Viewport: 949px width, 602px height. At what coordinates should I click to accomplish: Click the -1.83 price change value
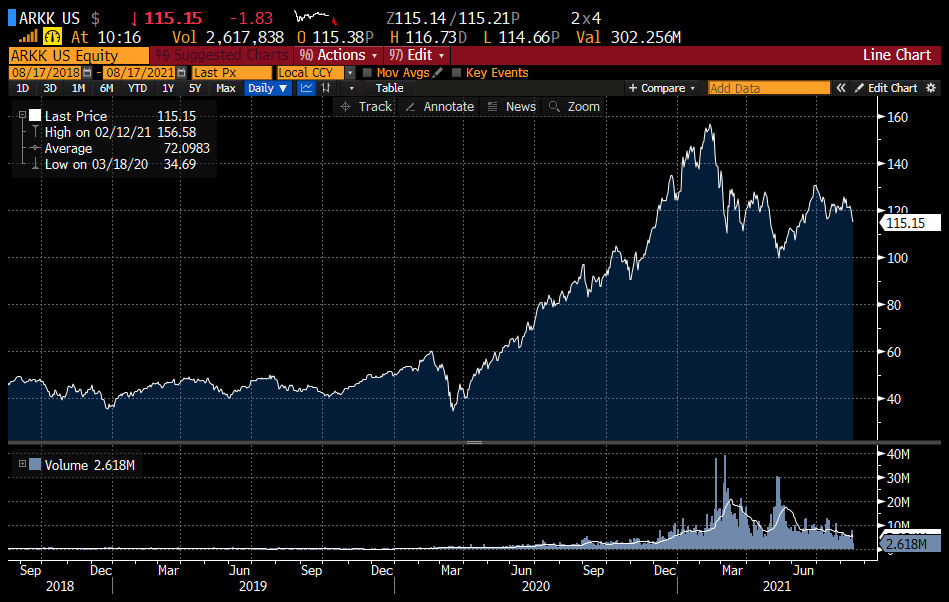(251, 18)
